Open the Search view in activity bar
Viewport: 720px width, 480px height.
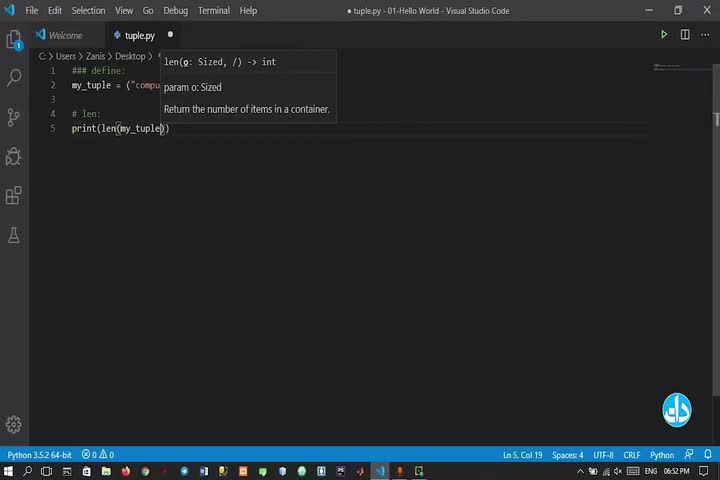coord(14,78)
